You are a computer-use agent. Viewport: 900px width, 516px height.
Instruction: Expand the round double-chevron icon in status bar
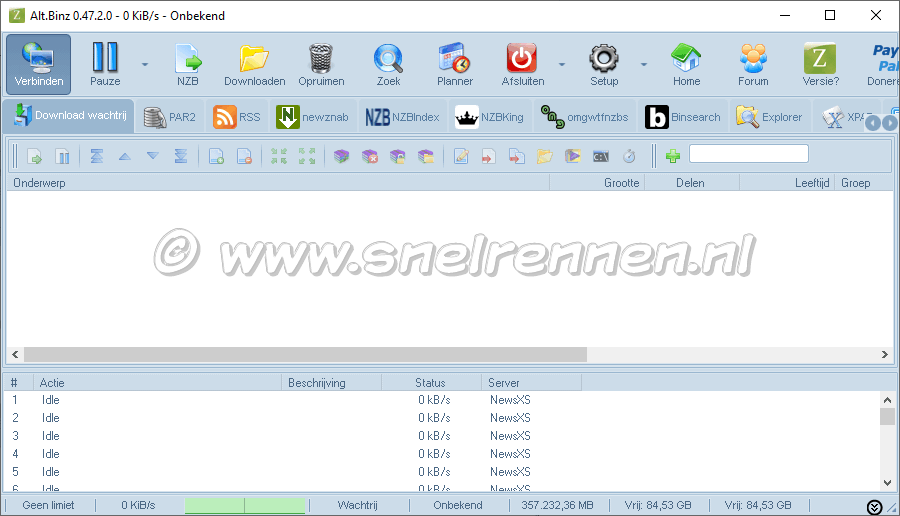coord(874,507)
